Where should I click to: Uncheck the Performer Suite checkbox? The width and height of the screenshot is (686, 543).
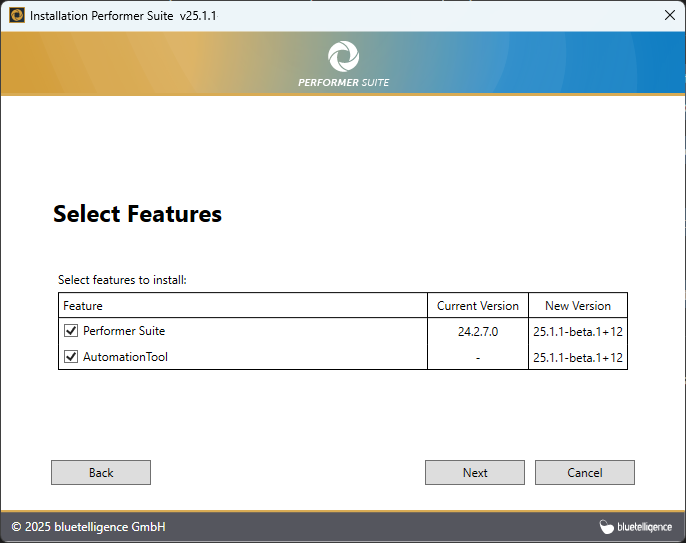pyautogui.click(x=71, y=331)
